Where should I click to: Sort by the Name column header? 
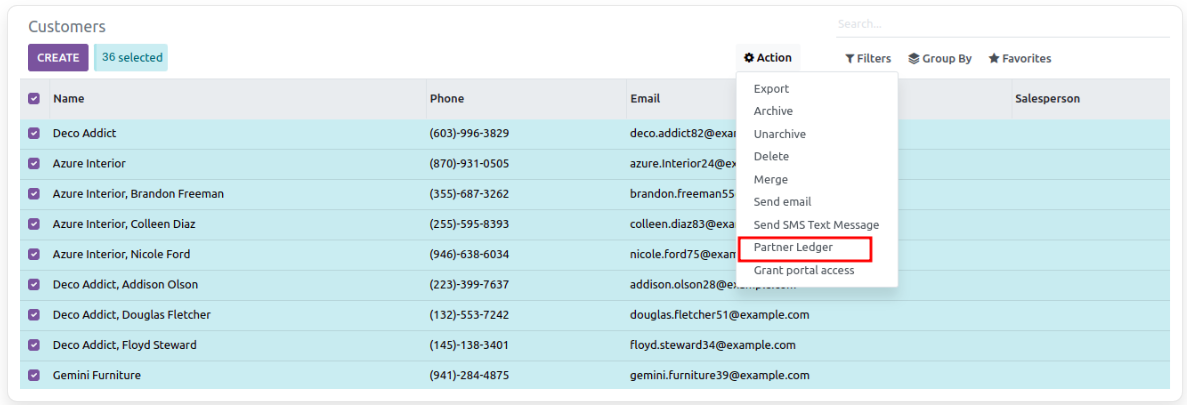69,99
